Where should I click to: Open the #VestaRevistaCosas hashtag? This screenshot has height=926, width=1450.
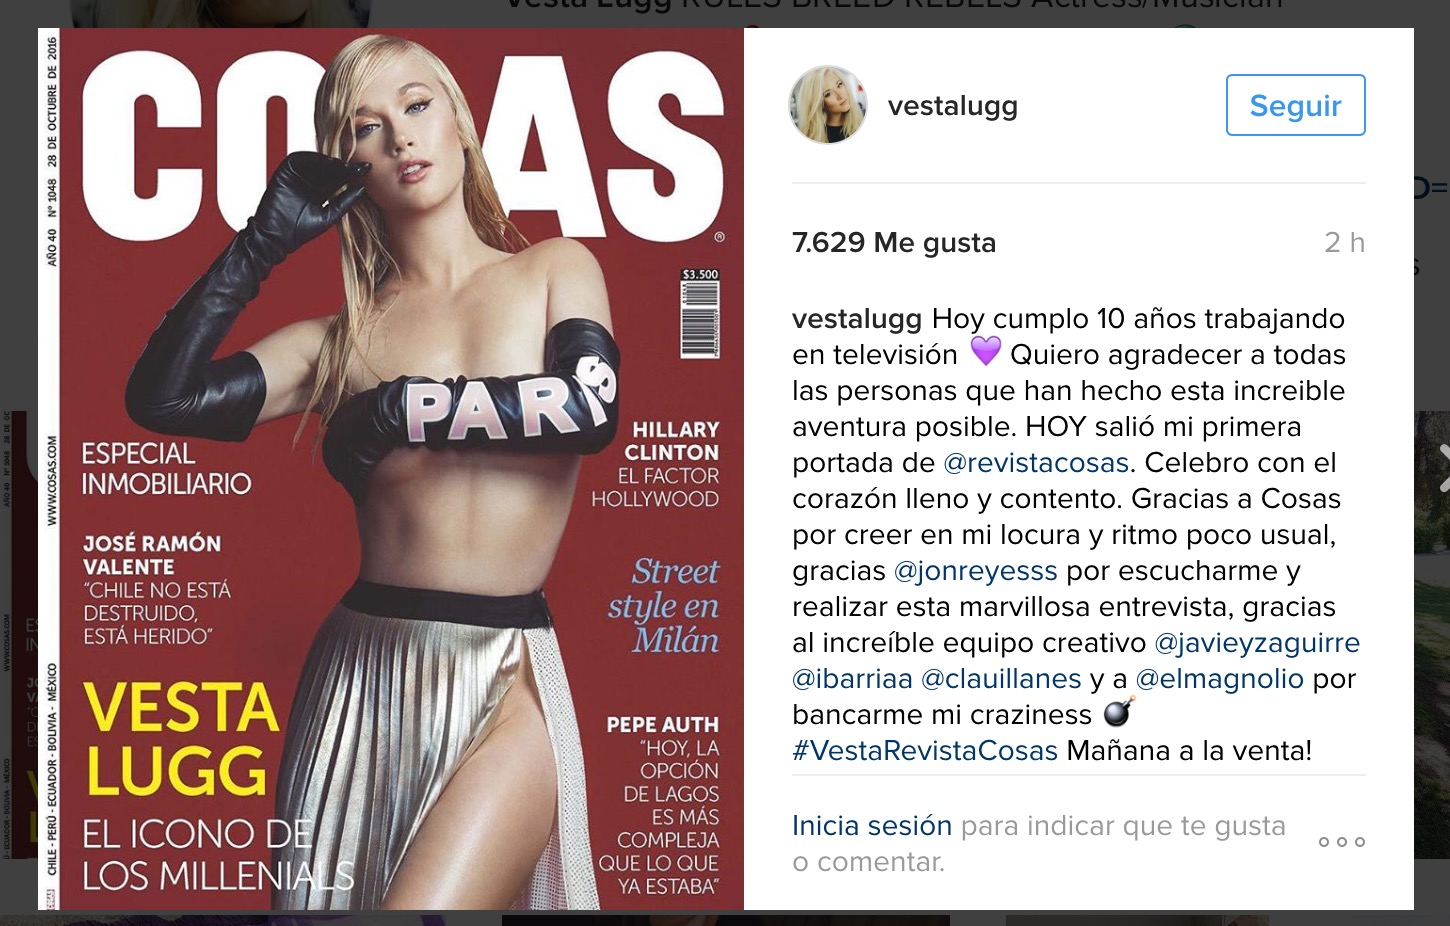pyautogui.click(x=925, y=751)
